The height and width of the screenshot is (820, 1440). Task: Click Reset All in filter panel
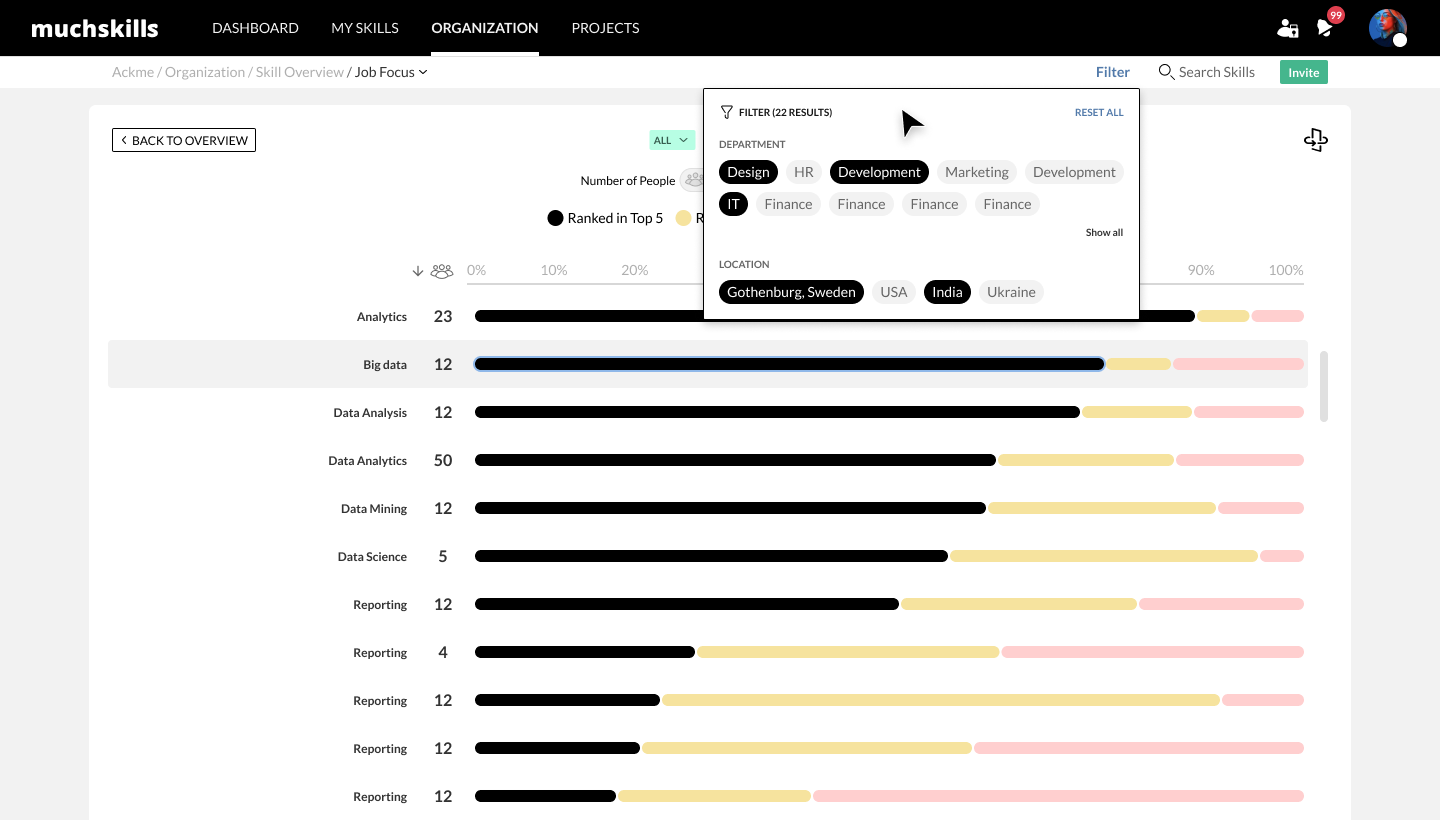(1099, 112)
